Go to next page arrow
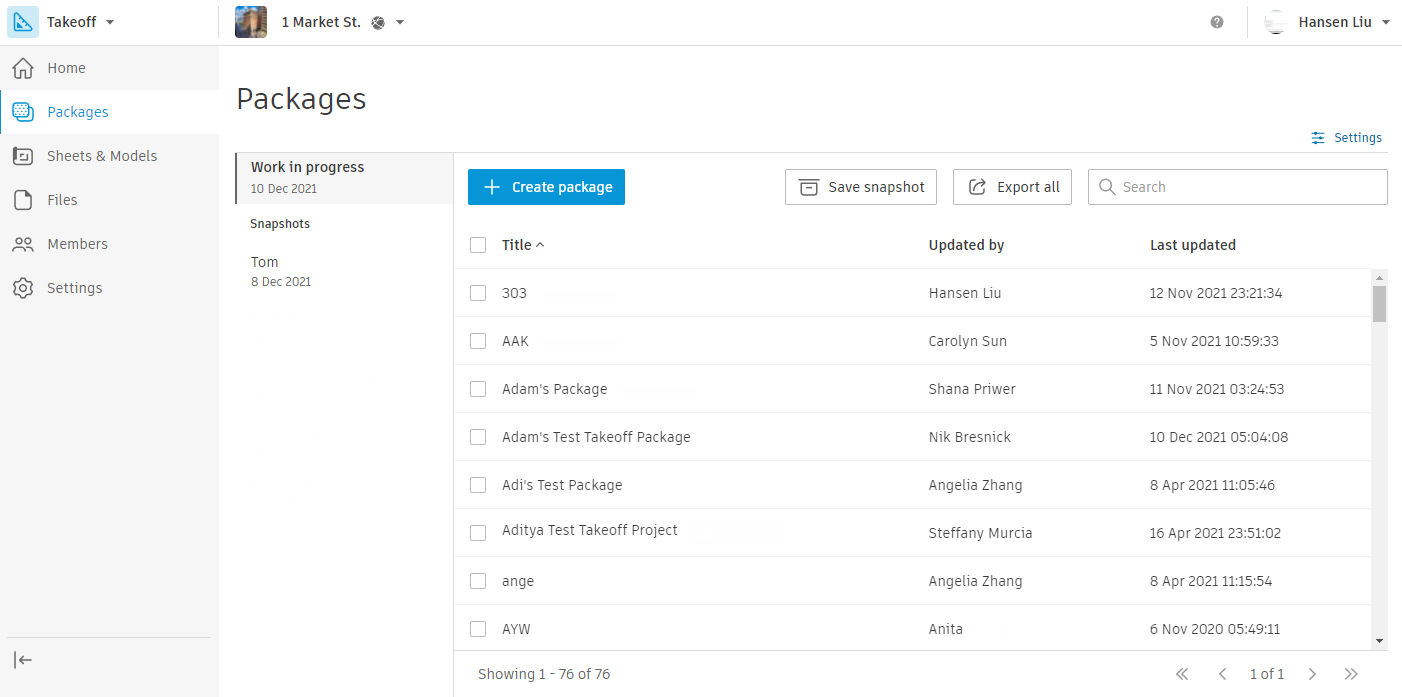The width and height of the screenshot is (1402, 697). 1313,674
